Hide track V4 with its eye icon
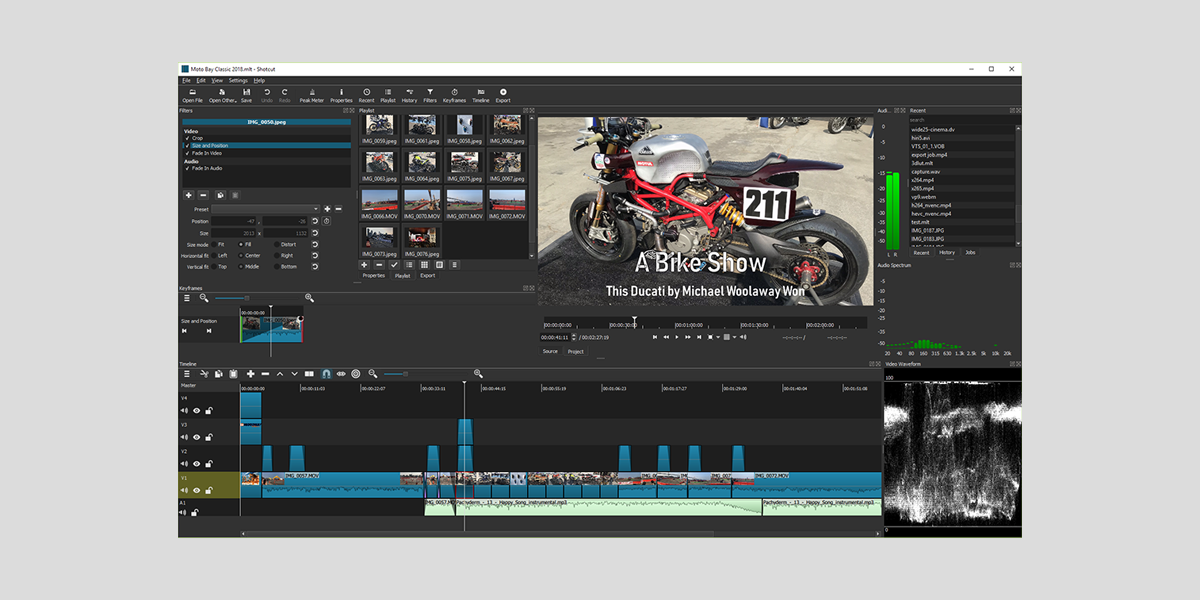 tap(196, 410)
